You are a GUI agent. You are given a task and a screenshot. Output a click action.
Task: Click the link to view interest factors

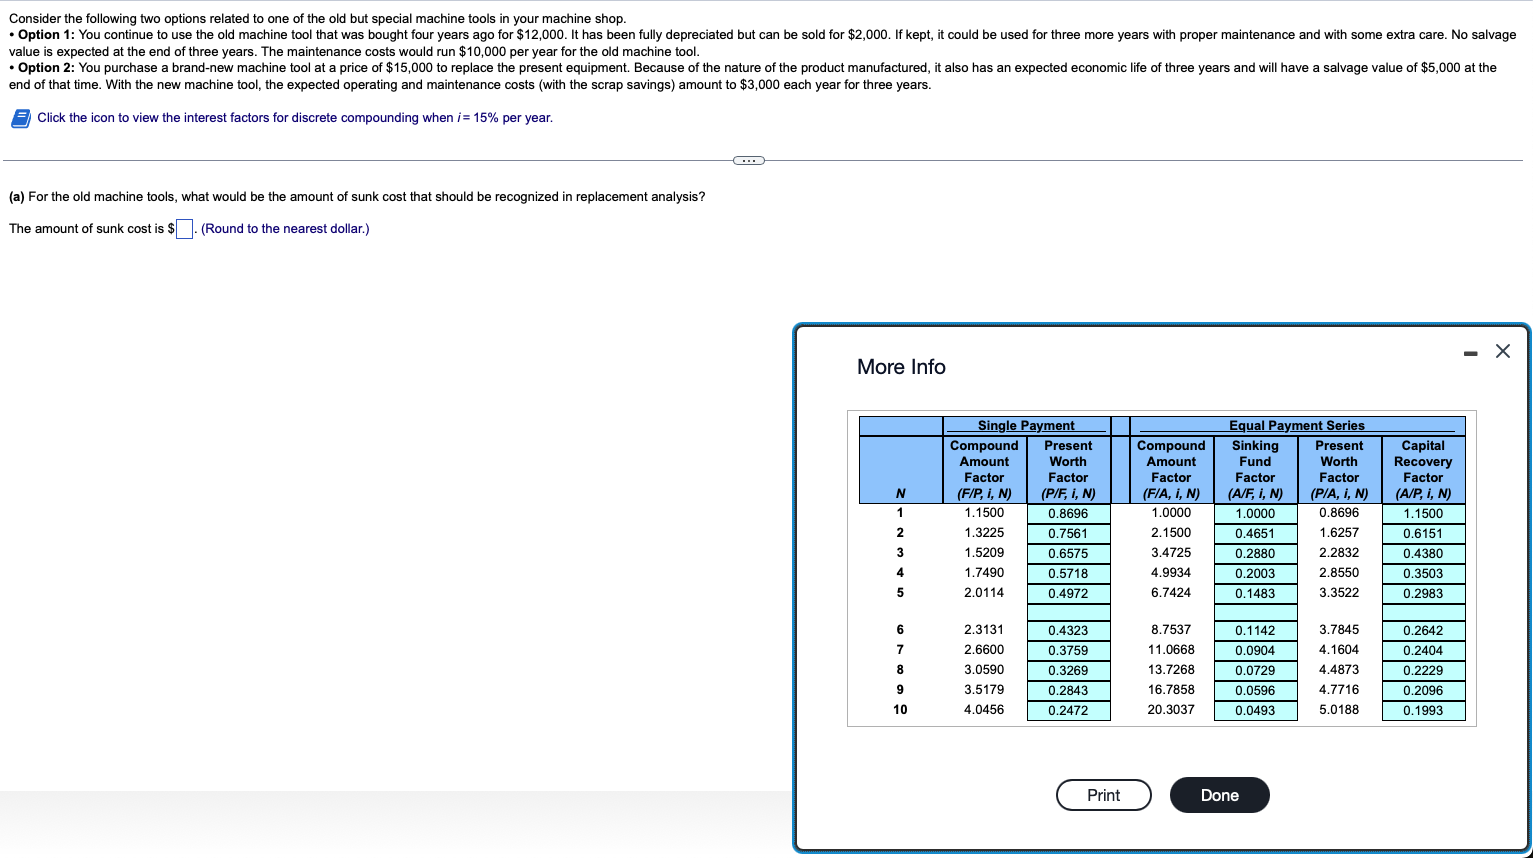295,118
